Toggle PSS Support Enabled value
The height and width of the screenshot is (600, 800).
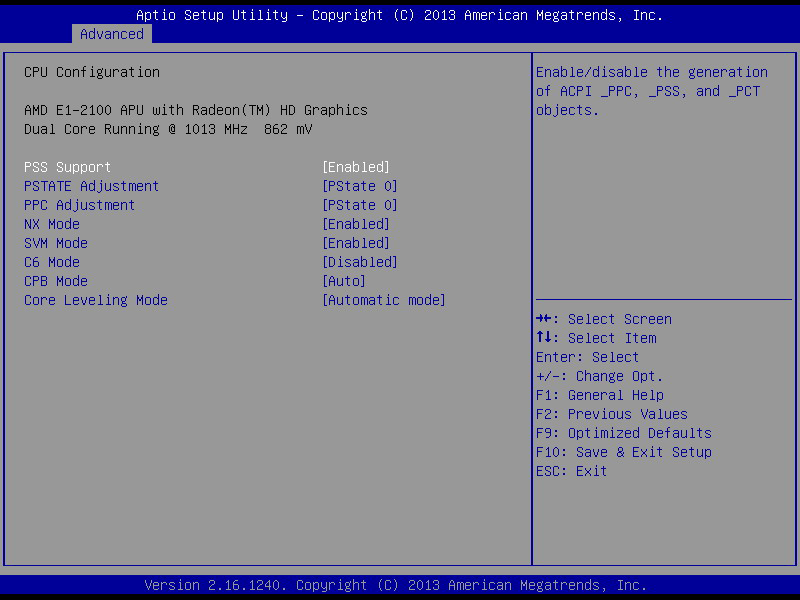[356, 167]
